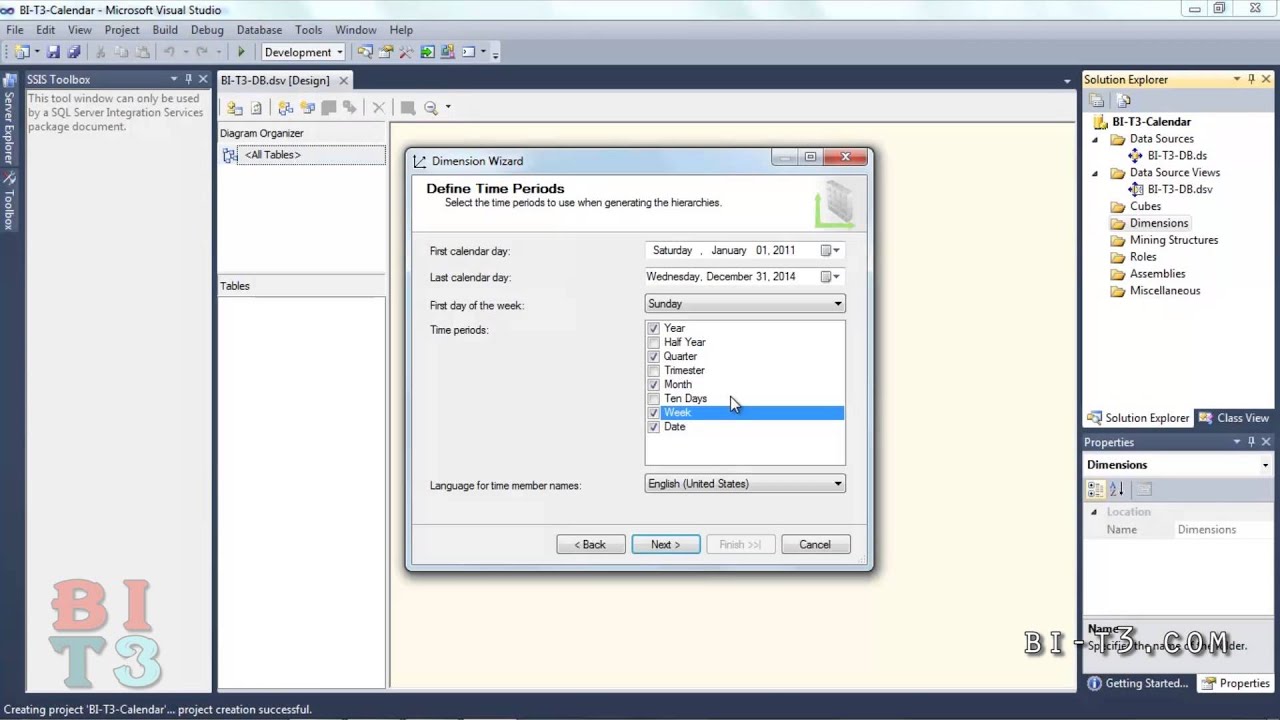Click the New Diagram icon in DSV toolbar
Viewport: 1280px width, 720px height.
[286, 108]
